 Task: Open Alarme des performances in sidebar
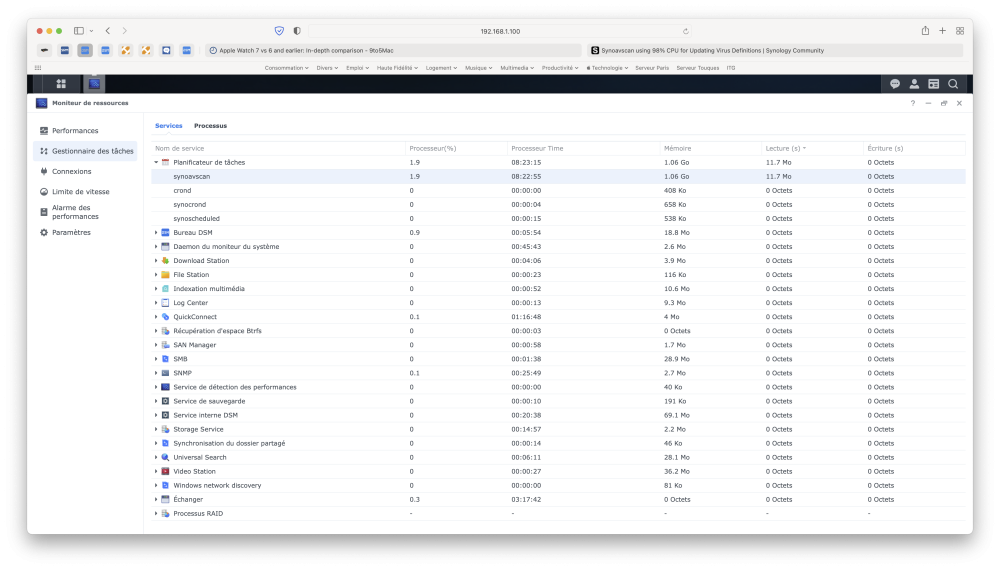click(75, 212)
